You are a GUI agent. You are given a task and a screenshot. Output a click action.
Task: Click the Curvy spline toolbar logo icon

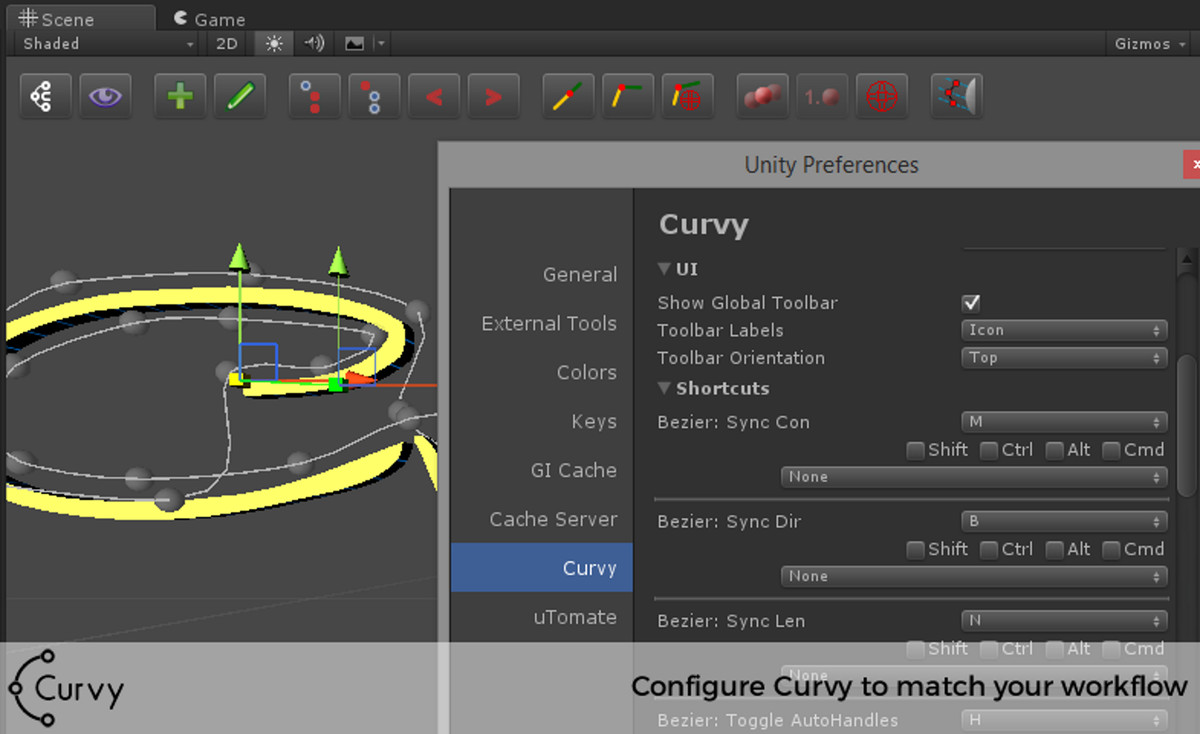(45, 96)
